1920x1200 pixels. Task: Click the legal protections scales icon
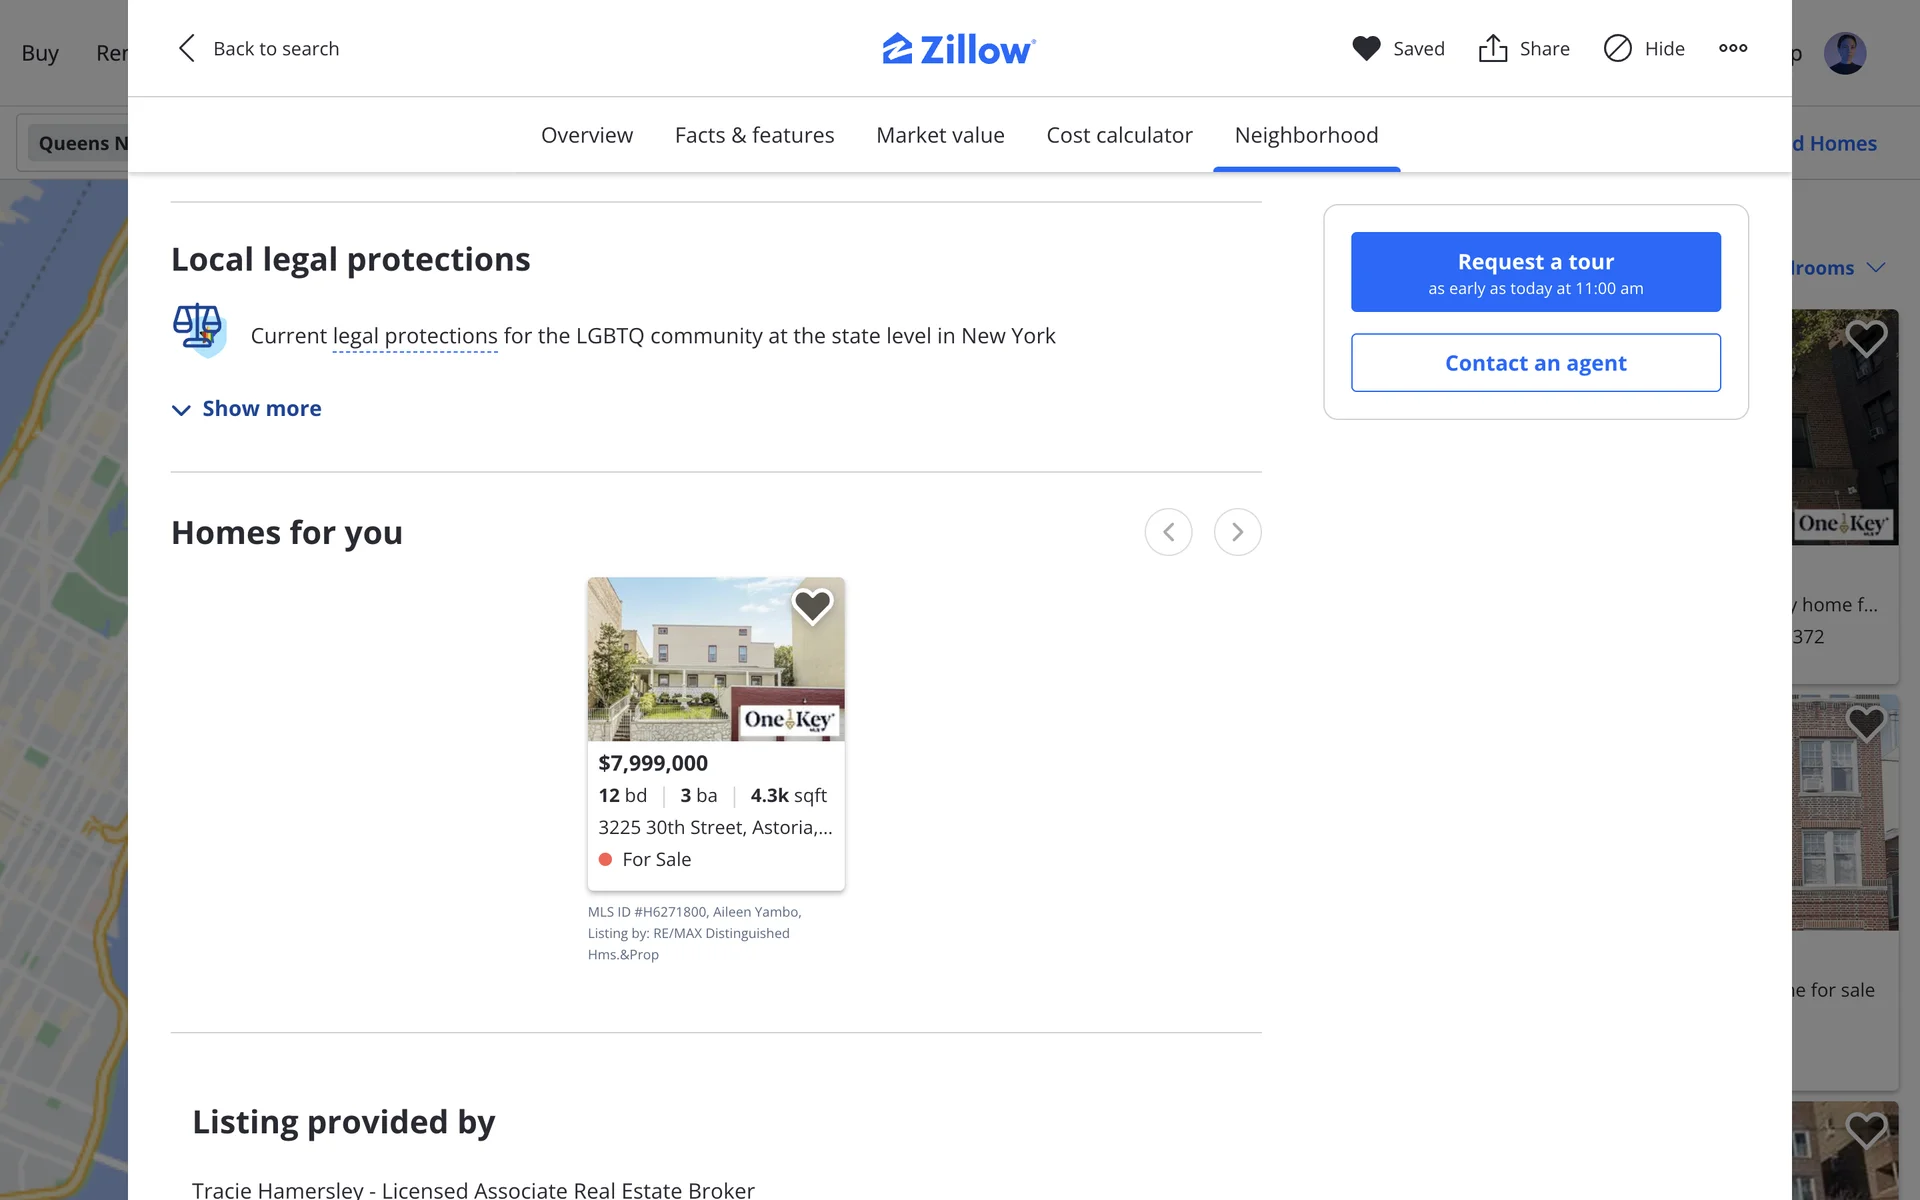(x=198, y=329)
